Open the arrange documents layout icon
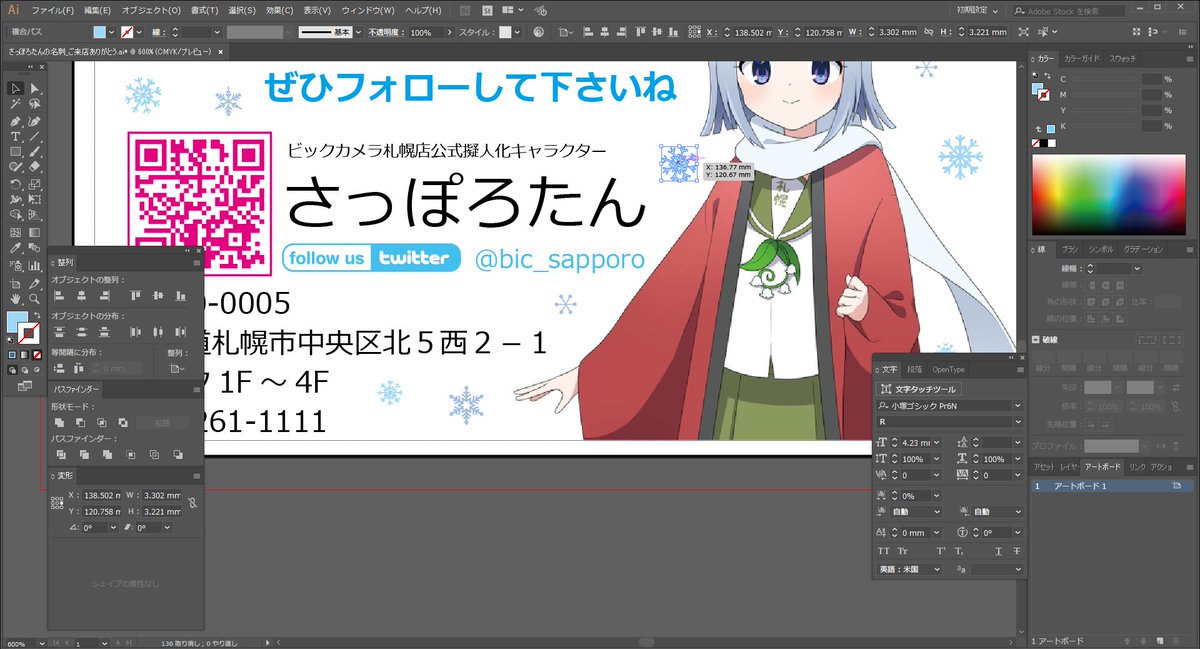The image size is (1200, 649). (513, 10)
